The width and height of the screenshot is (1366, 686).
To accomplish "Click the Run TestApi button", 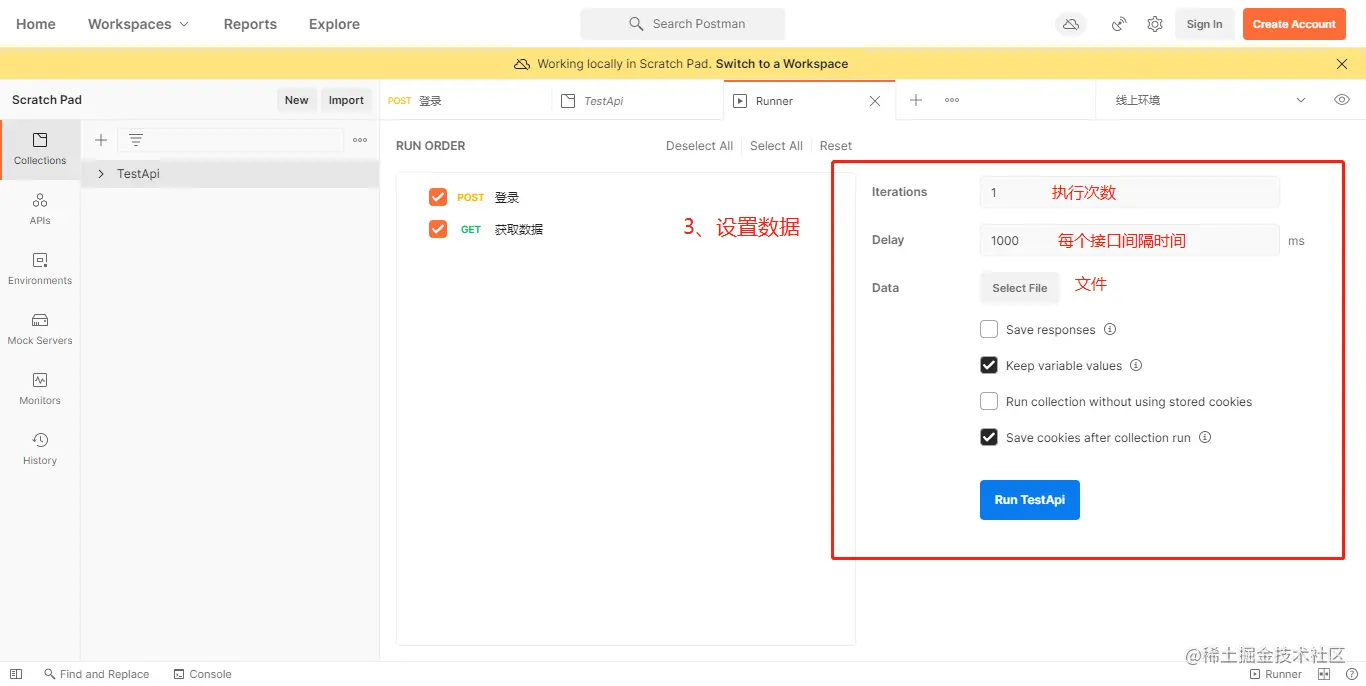I will (1030, 500).
